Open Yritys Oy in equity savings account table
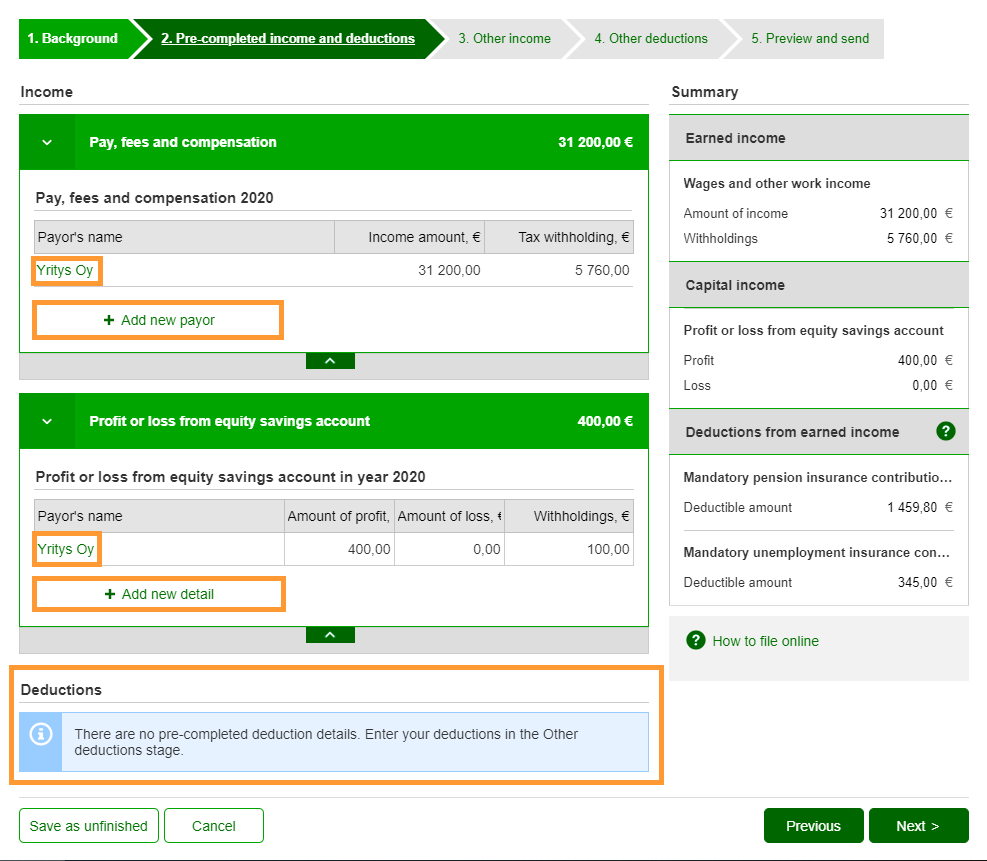 click(66, 549)
